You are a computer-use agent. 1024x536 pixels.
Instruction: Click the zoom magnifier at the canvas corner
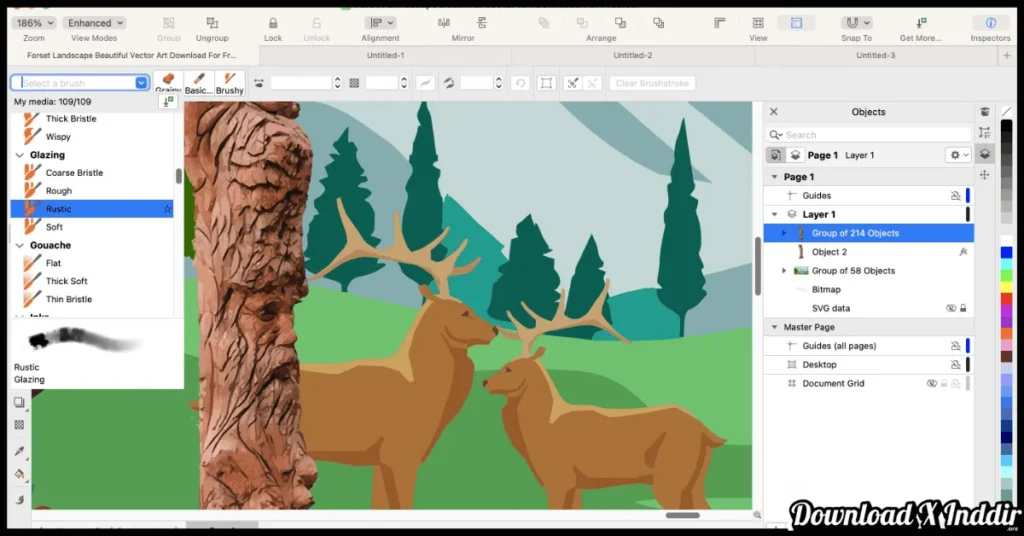757,515
